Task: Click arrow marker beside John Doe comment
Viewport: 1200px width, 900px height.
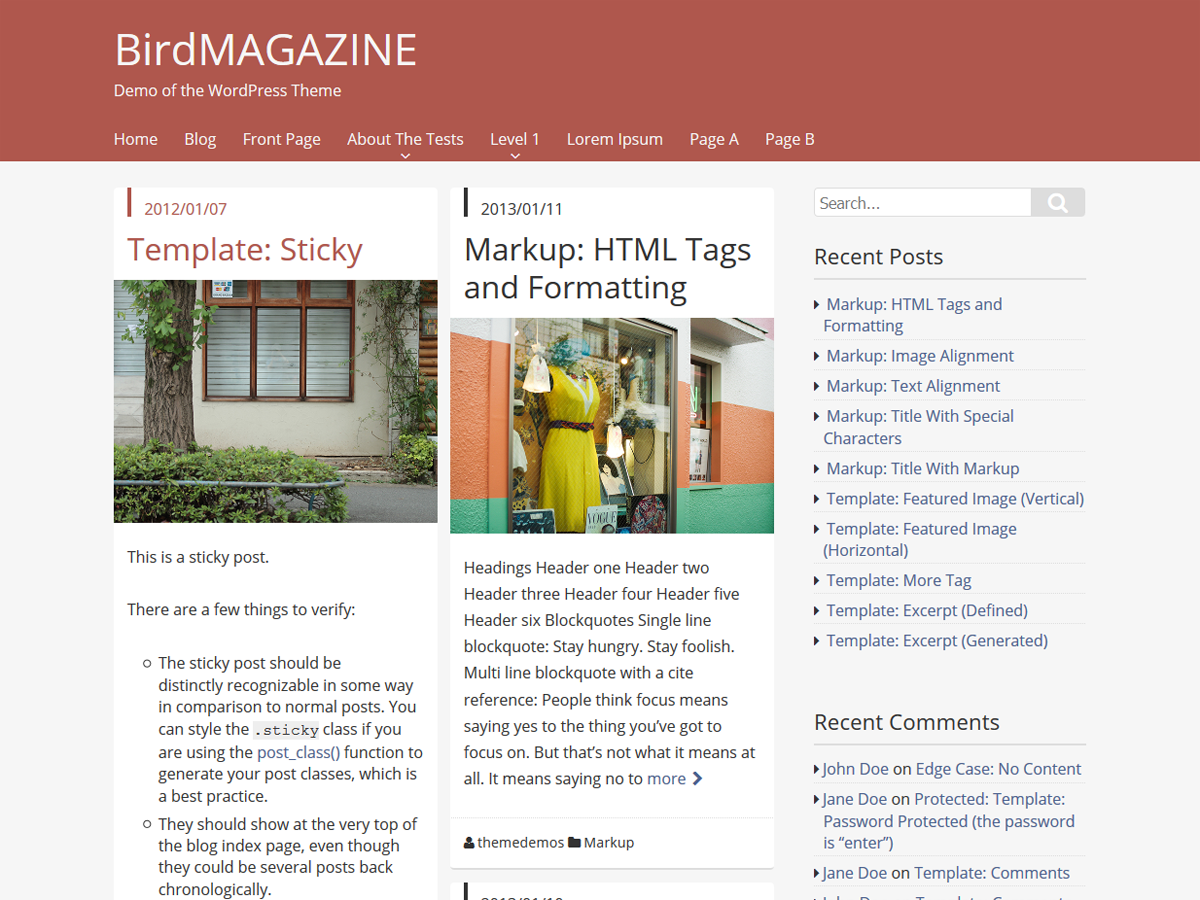Action: point(816,768)
